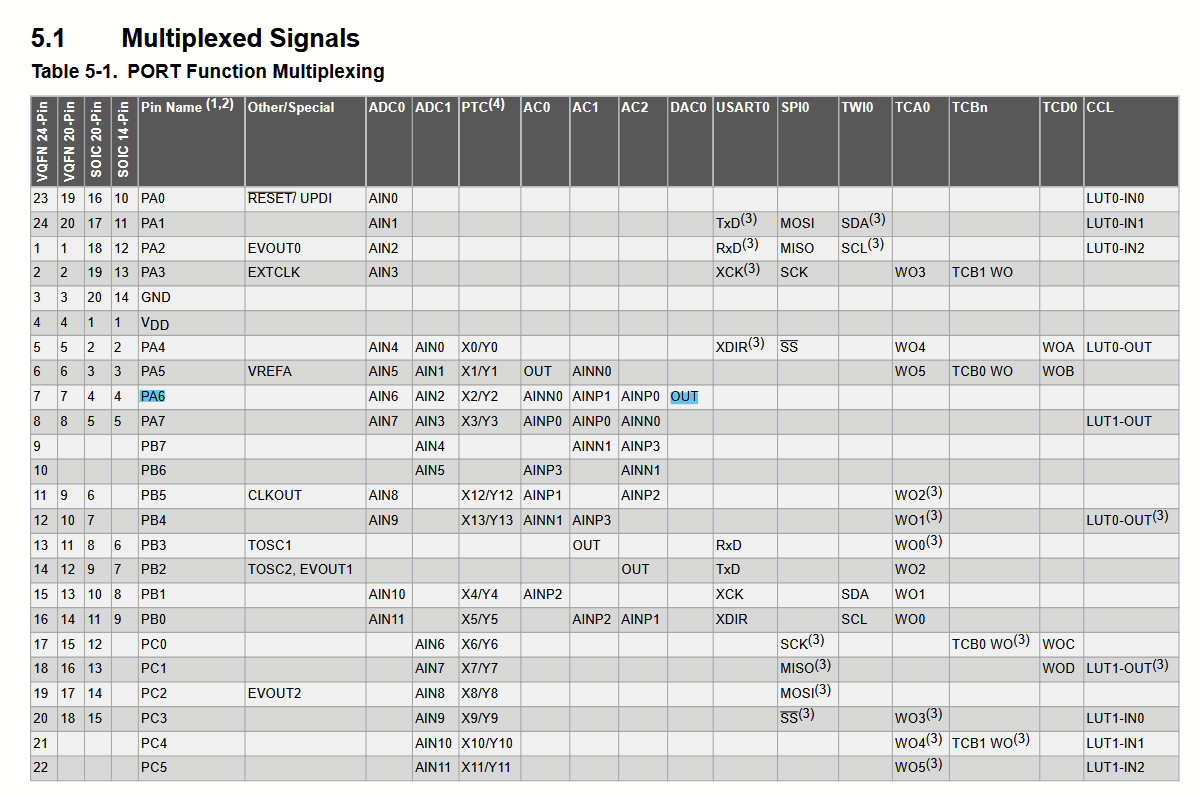Select the MOSI cell in PA1 row
The width and height of the screenshot is (1201, 794).
tap(797, 224)
